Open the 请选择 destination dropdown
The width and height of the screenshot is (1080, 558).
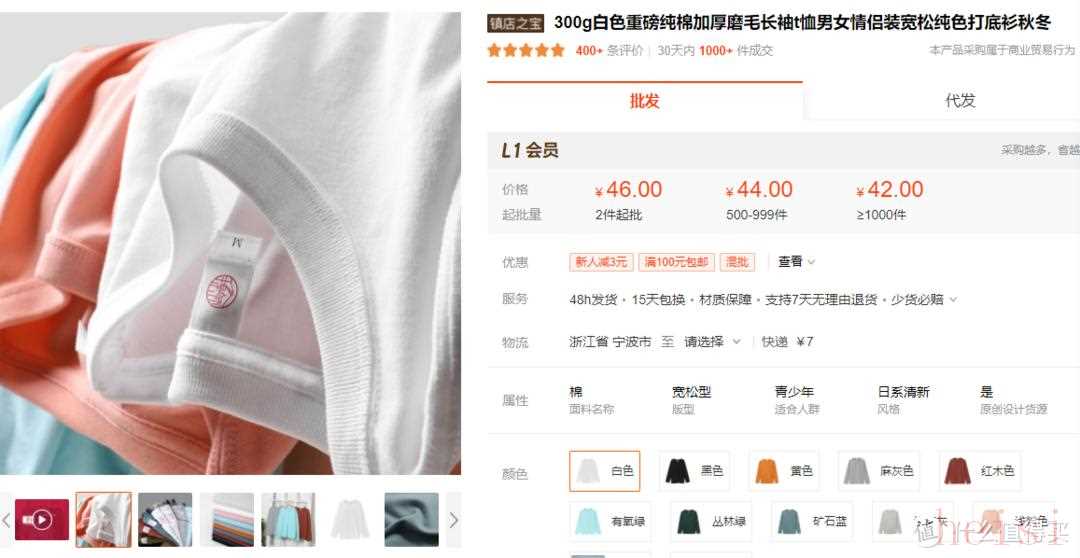[712, 342]
